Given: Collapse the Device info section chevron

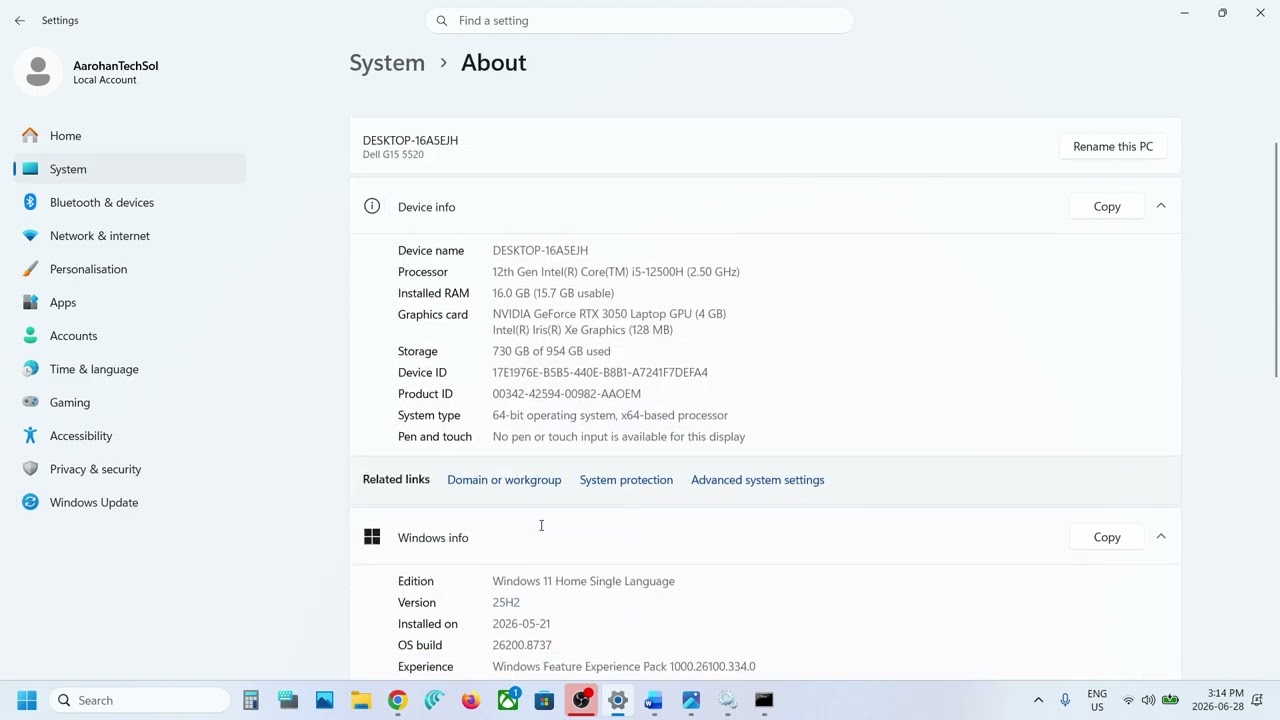Looking at the screenshot, I should tap(1161, 206).
